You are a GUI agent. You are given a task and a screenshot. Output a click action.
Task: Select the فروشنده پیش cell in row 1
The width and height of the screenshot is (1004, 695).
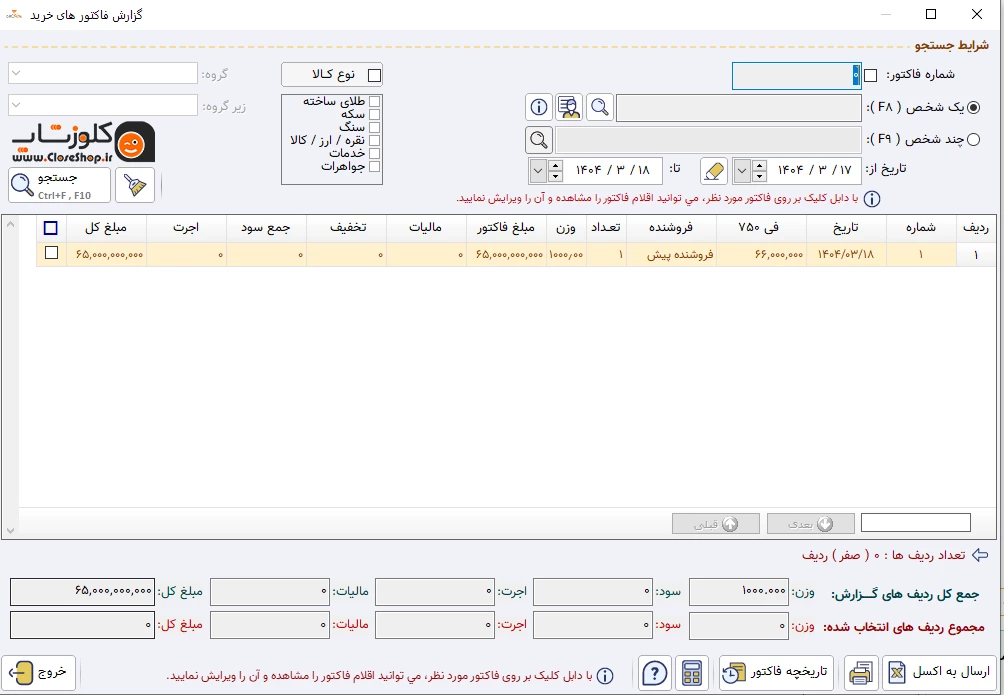click(671, 255)
